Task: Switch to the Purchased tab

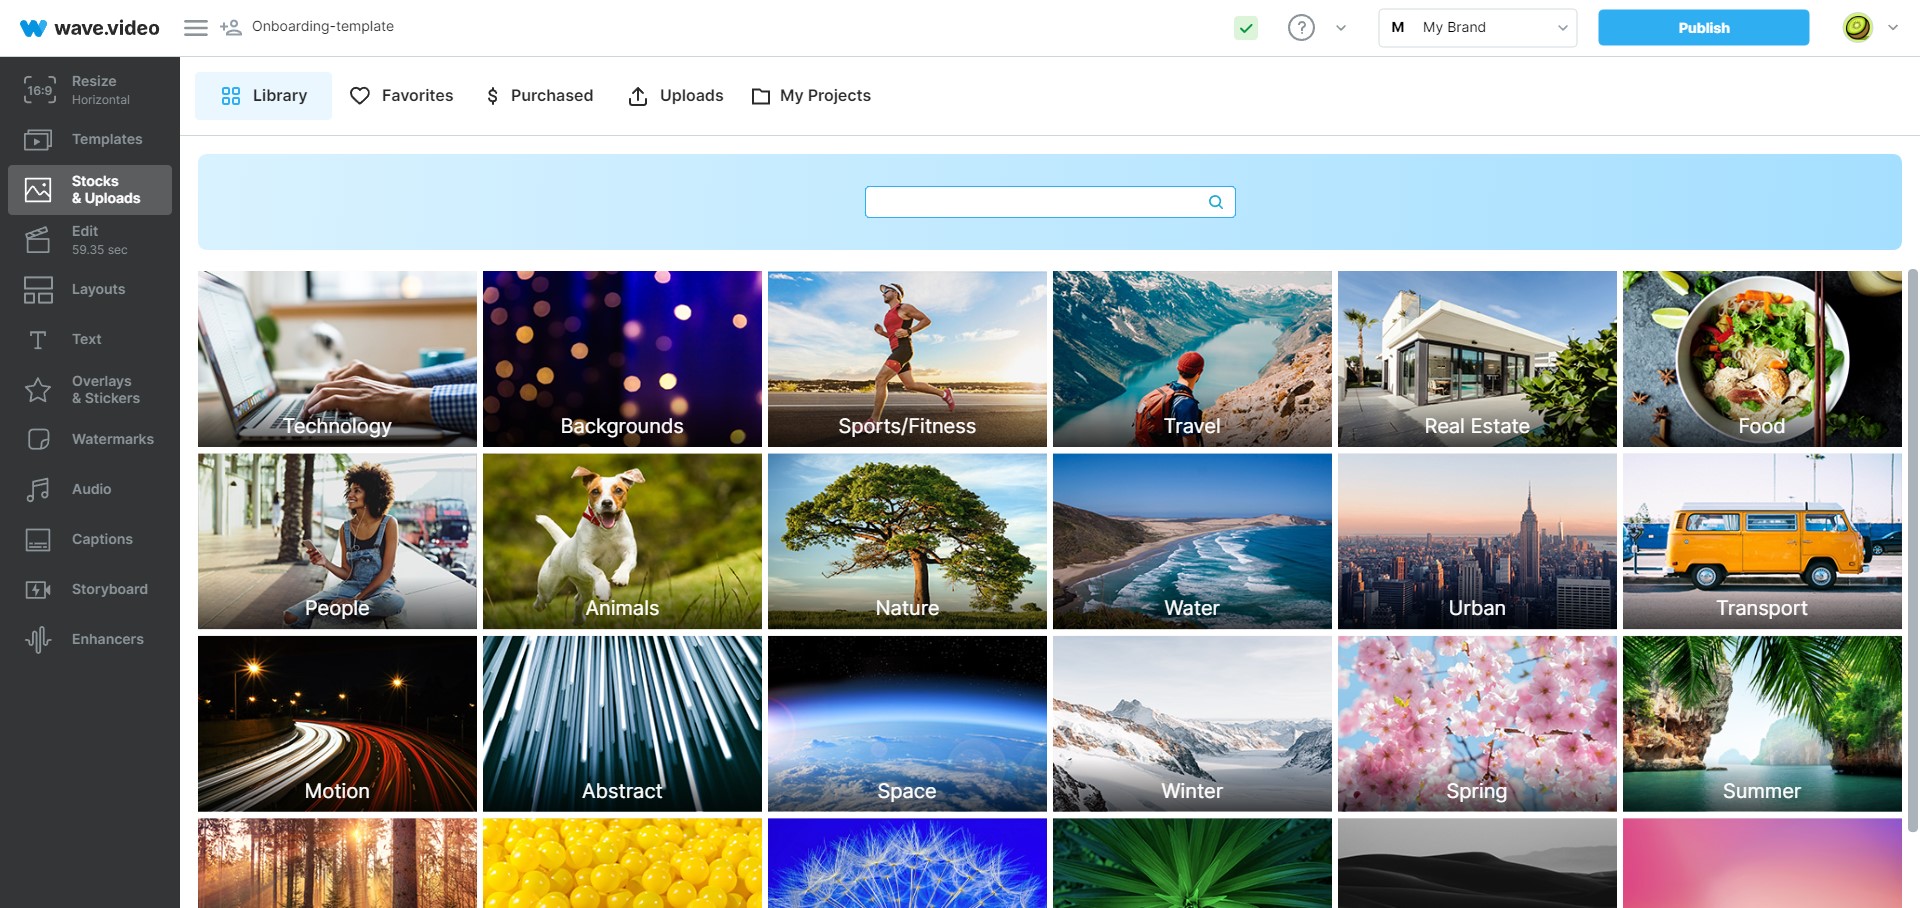Action: click(x=539, y=96)
